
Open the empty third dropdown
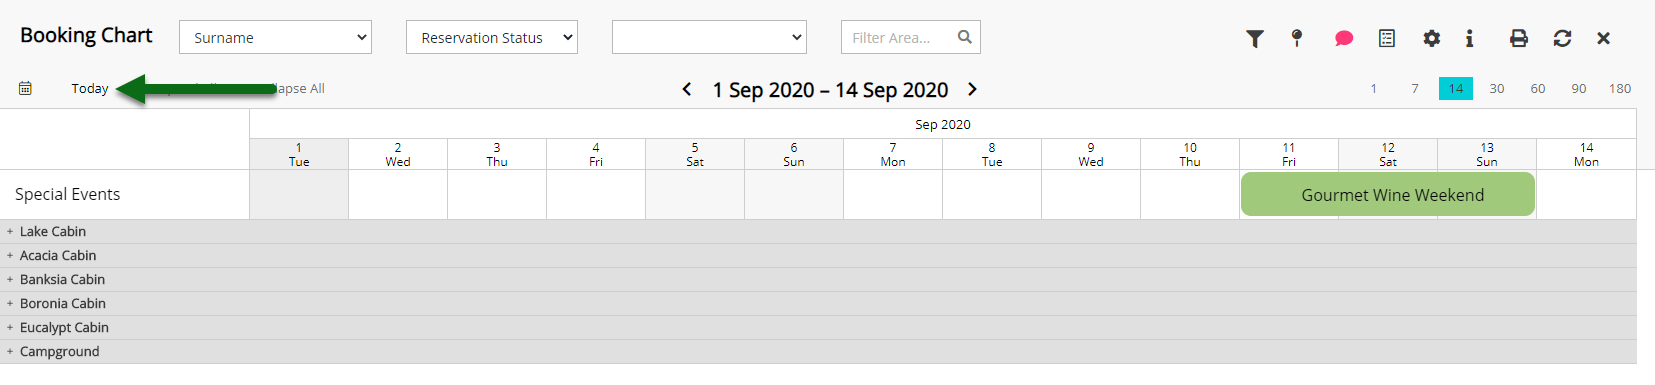[x=709, y=37]
